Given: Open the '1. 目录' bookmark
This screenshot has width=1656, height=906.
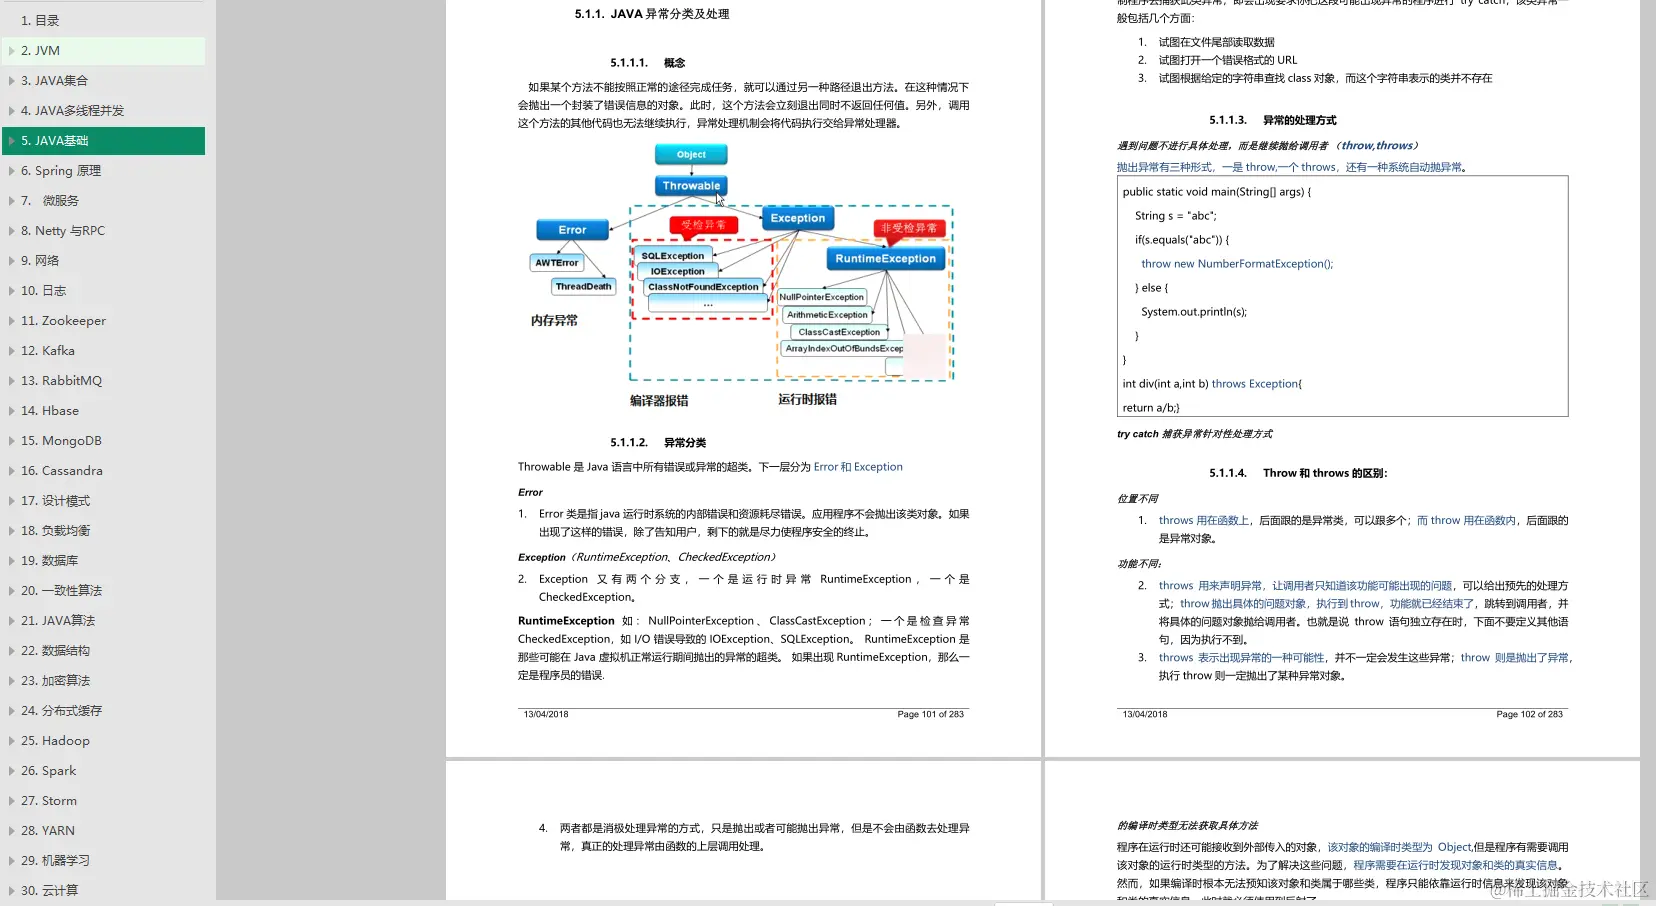Looking at the screenshot, I should point(40,20).
